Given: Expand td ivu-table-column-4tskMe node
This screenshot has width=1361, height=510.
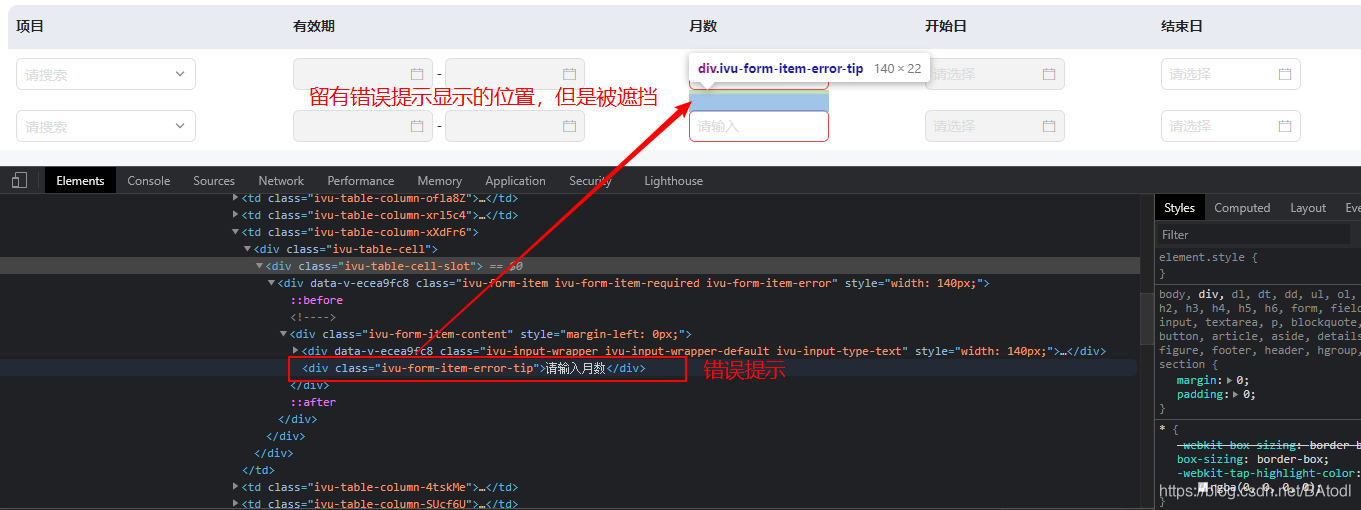Looking at the screenshot, I should pos(236,487).
